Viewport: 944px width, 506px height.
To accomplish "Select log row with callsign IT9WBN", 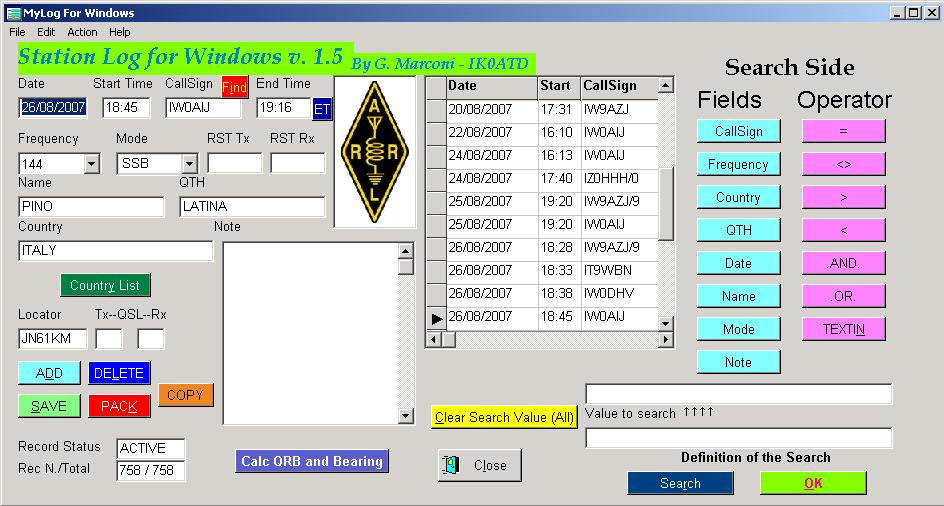I will [542, 270].
